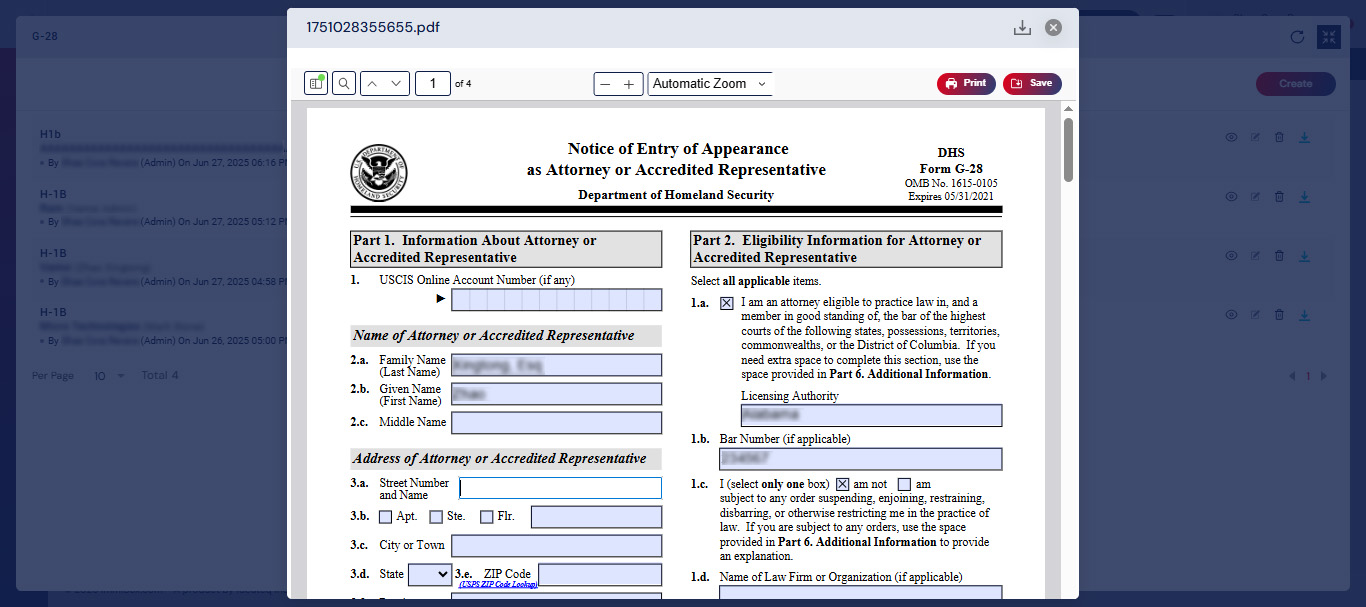Image resolution: width=1366 pixels, height=607 pixels.
Task: Go to previous PDF page
Action: 372,84
